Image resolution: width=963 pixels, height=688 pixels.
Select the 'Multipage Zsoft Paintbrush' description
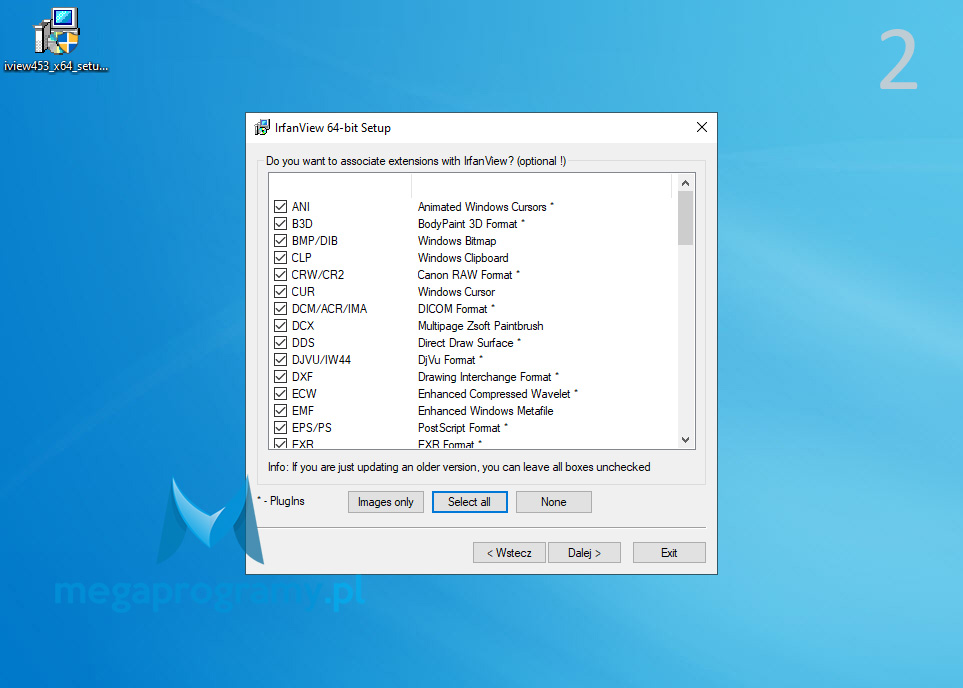click(481, 326)
